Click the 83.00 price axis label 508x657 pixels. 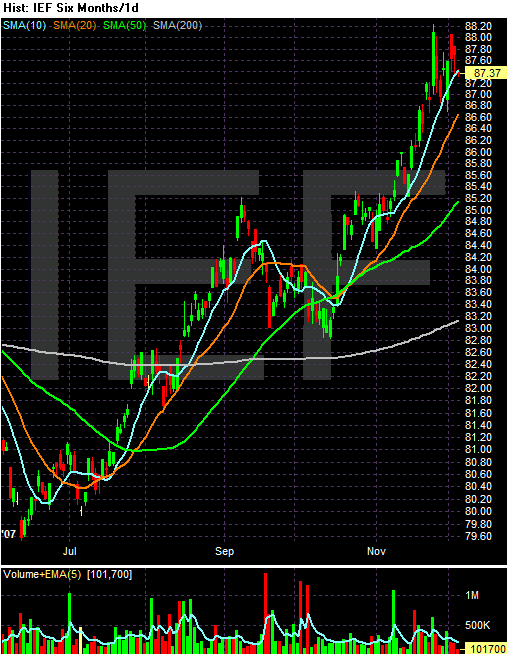tap(478, 328)
